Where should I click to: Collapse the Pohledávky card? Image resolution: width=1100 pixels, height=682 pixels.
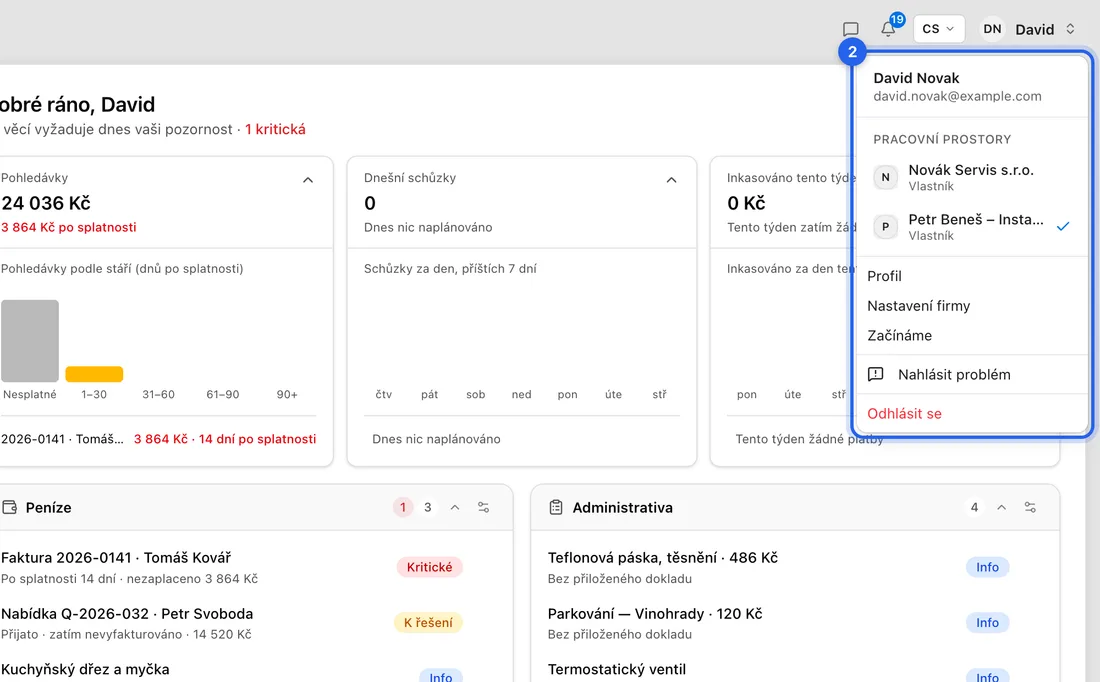[x=308, y=180]
